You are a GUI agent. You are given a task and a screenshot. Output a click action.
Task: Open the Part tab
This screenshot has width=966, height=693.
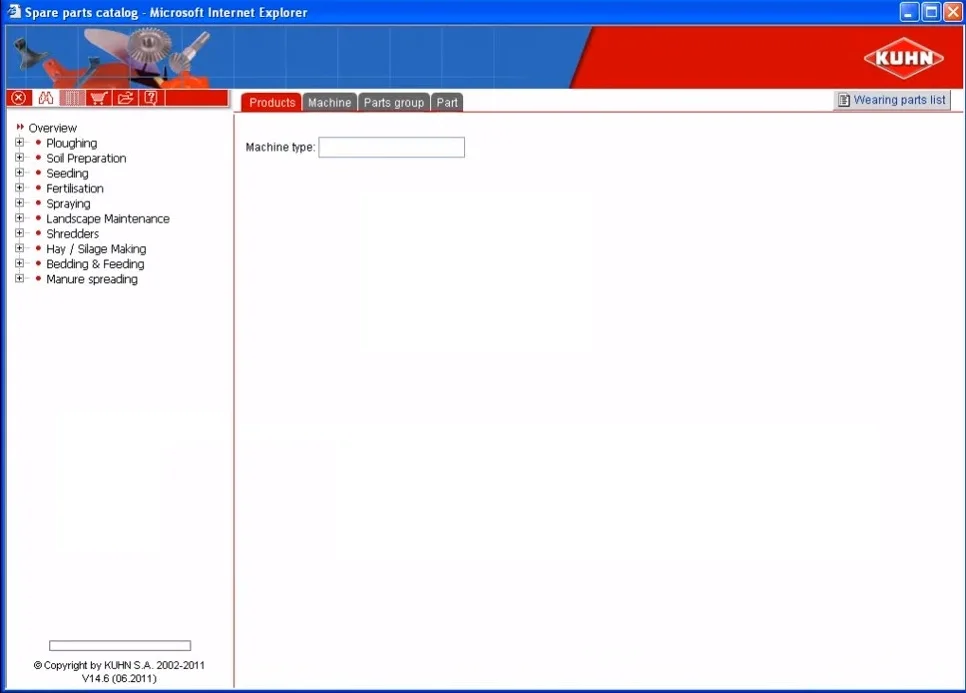click(447, 103)
